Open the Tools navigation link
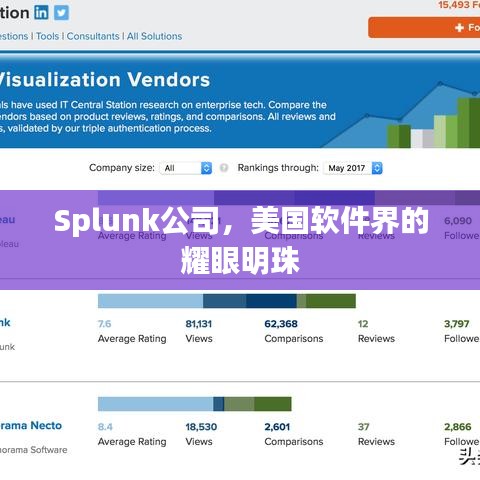This screenshot has width=480, height=480. click(47, 36)
